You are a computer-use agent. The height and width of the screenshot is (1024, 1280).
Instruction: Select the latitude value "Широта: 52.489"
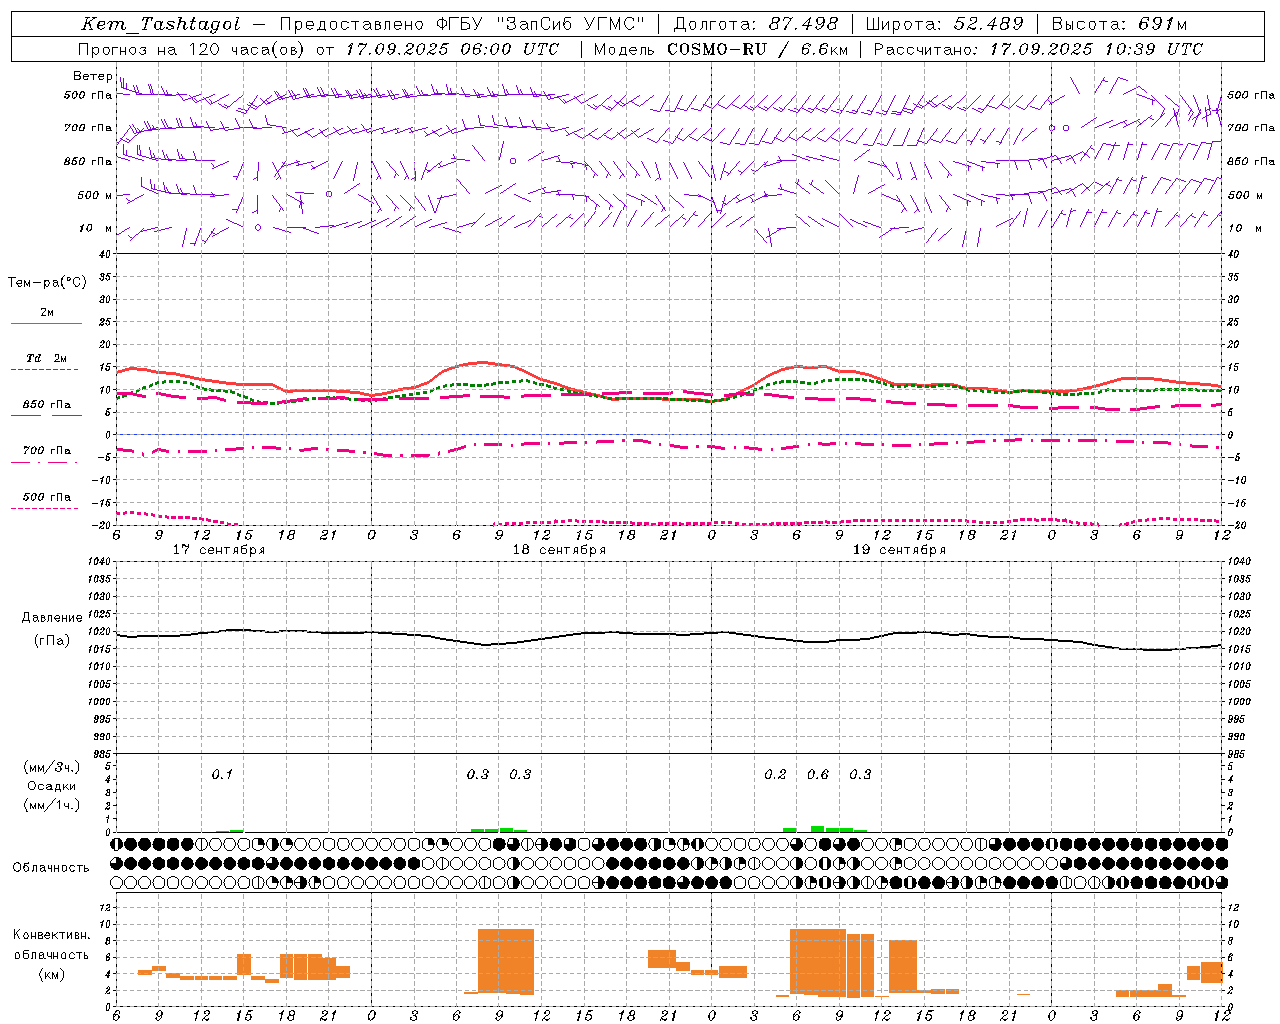point(945,24)
